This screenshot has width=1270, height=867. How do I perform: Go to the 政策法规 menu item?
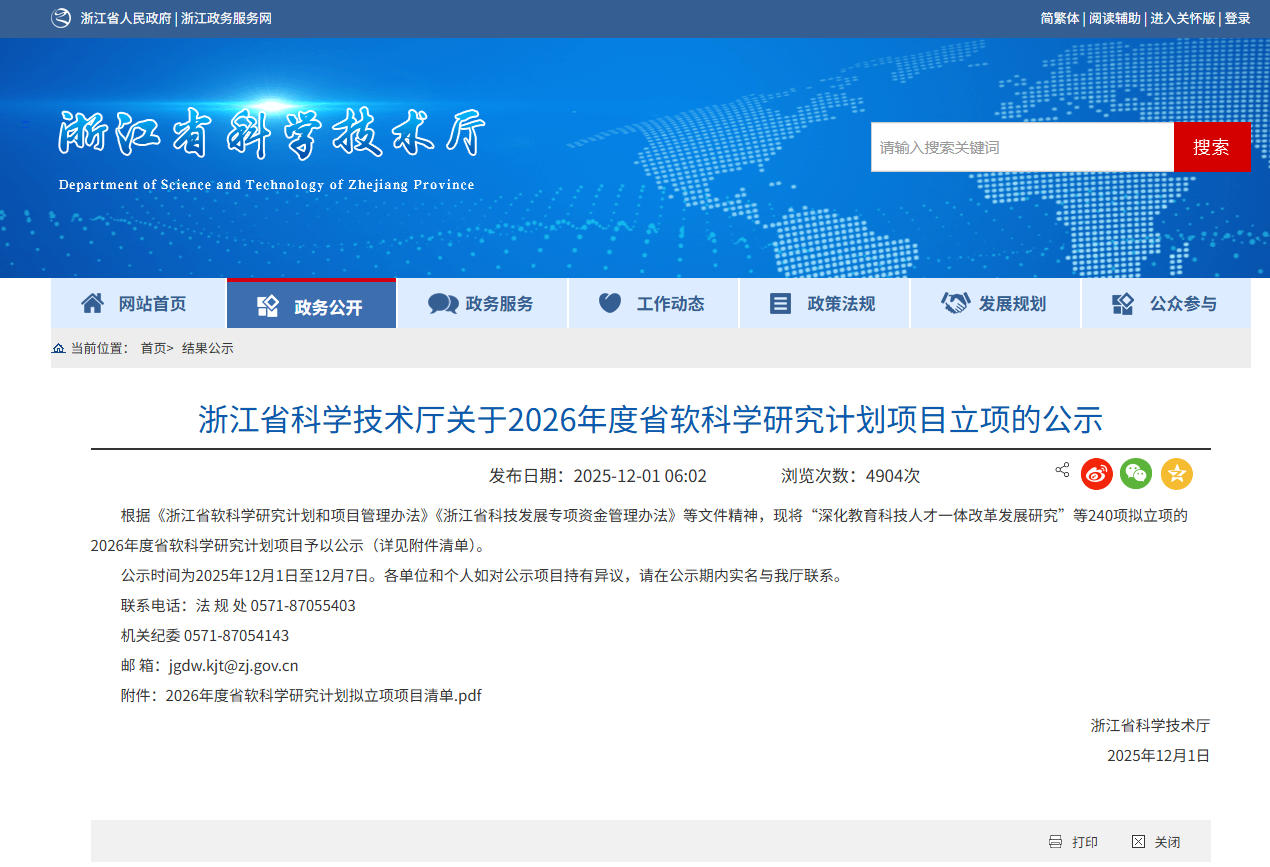pyautogui.click(x=824, y=304)
